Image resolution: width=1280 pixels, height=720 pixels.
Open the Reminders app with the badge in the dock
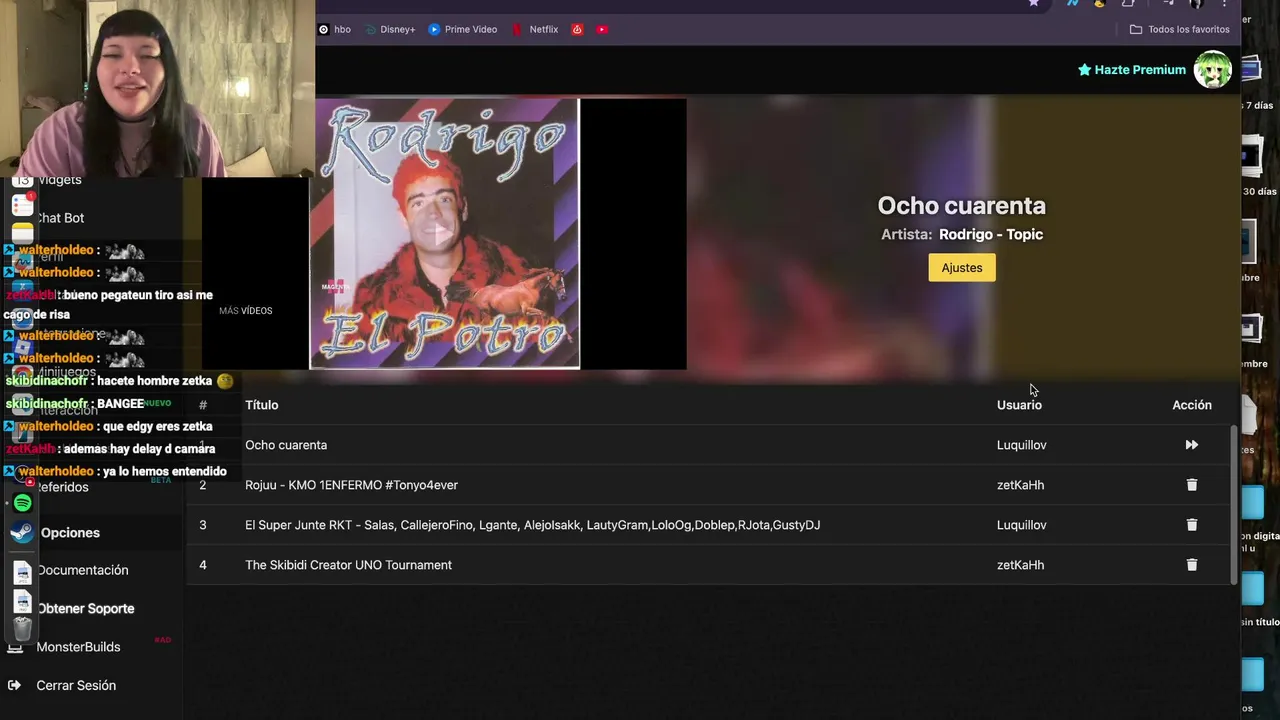22,205
